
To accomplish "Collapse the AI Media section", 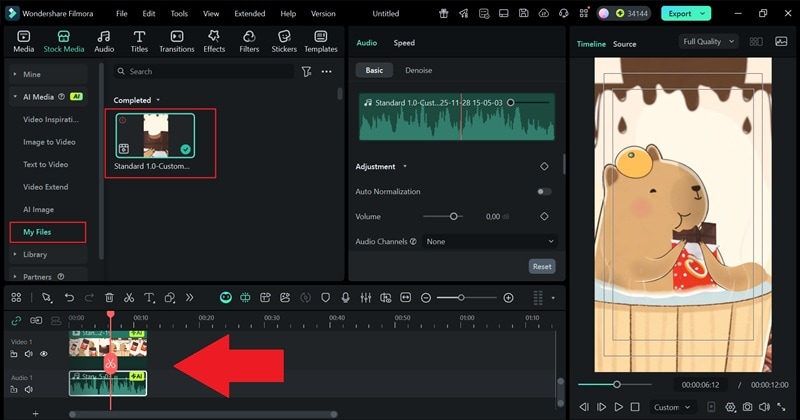I will tap(15, 96).
